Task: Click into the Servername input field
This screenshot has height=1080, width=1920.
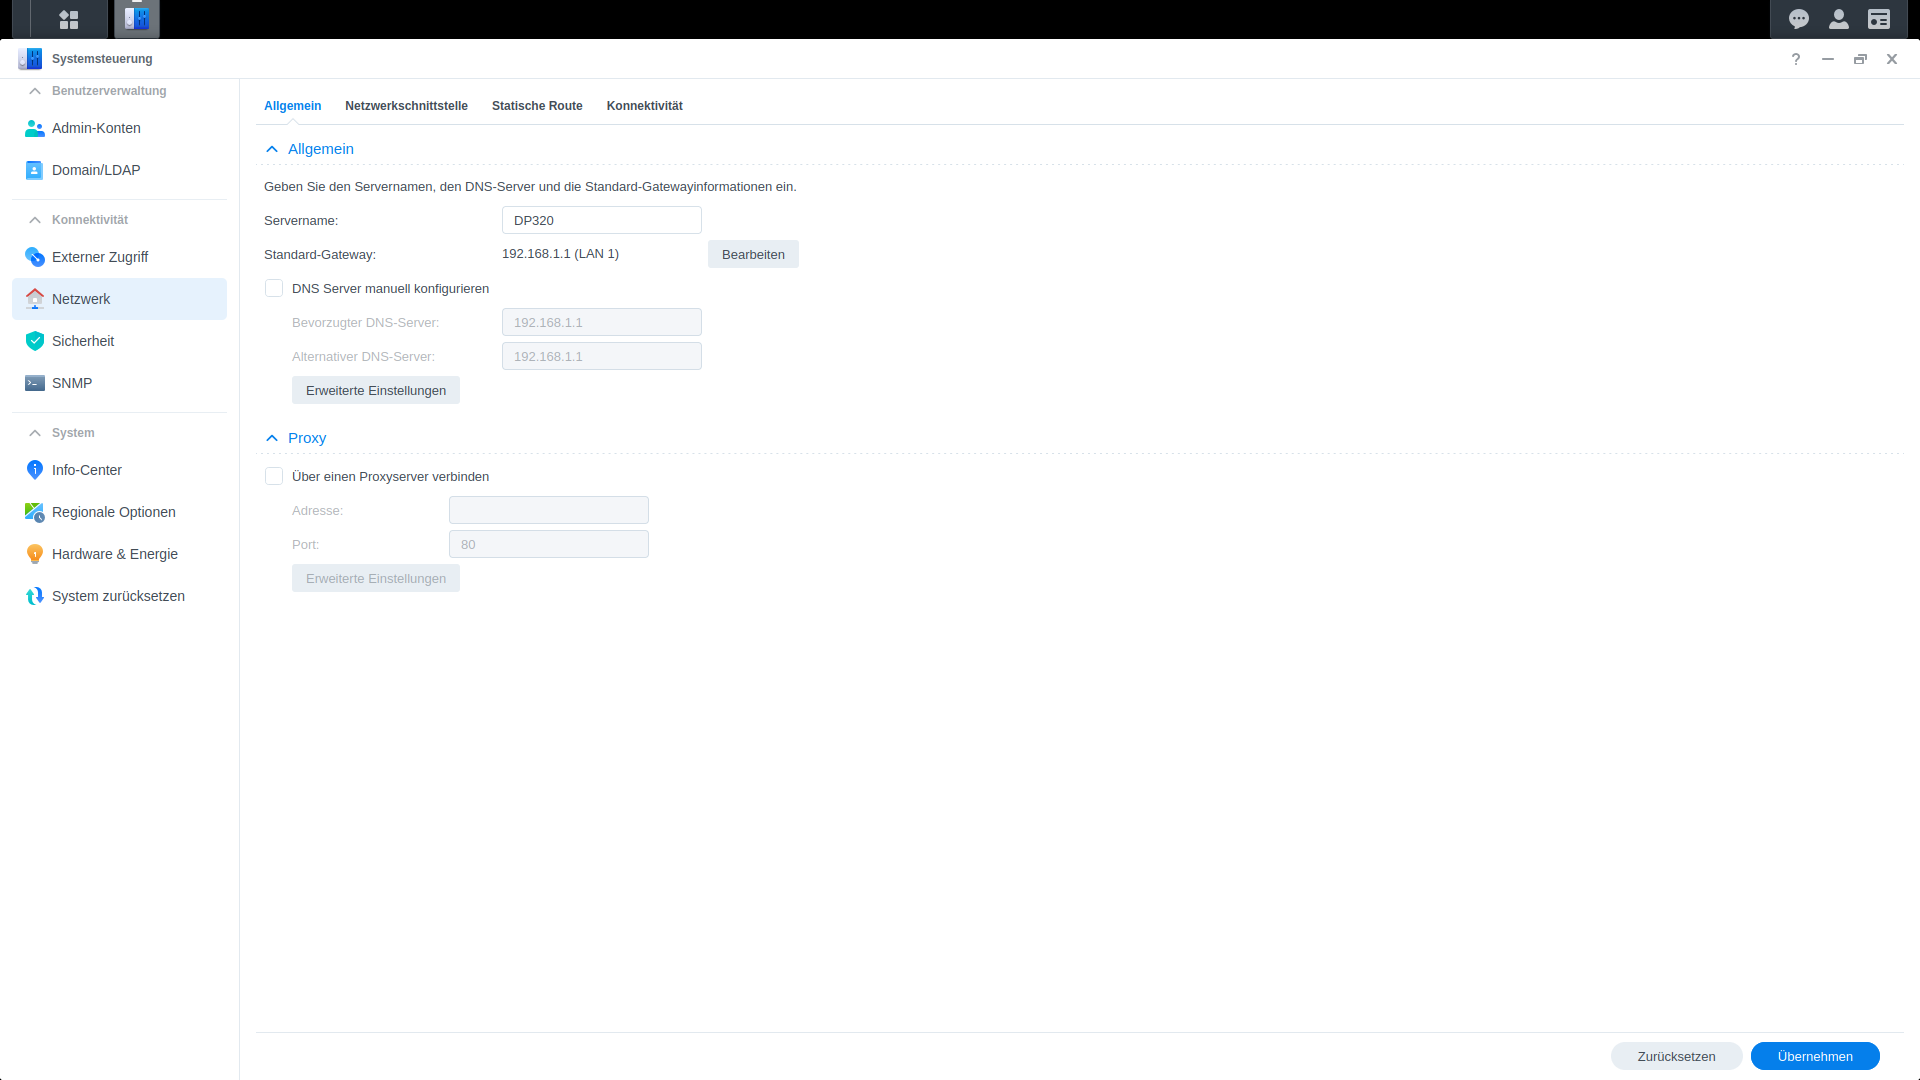Action: pyautogui.click(x=601, y=221)
